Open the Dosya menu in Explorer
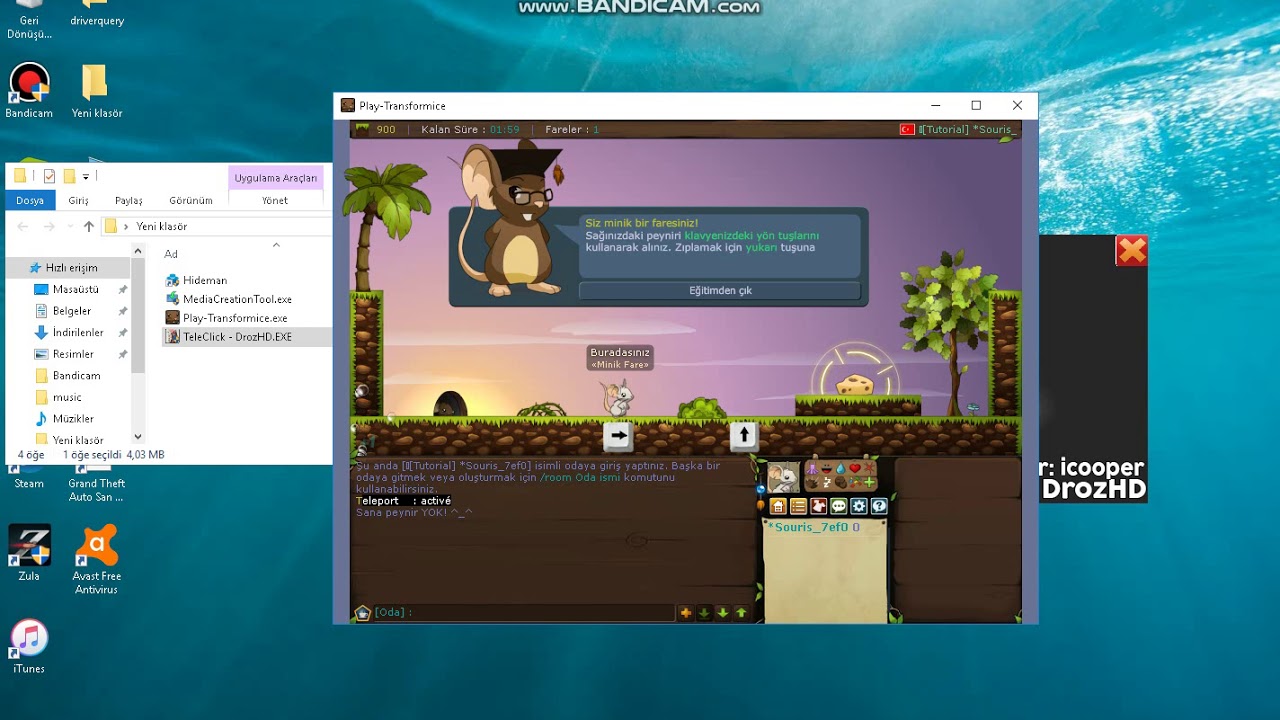 pos(30,200)
